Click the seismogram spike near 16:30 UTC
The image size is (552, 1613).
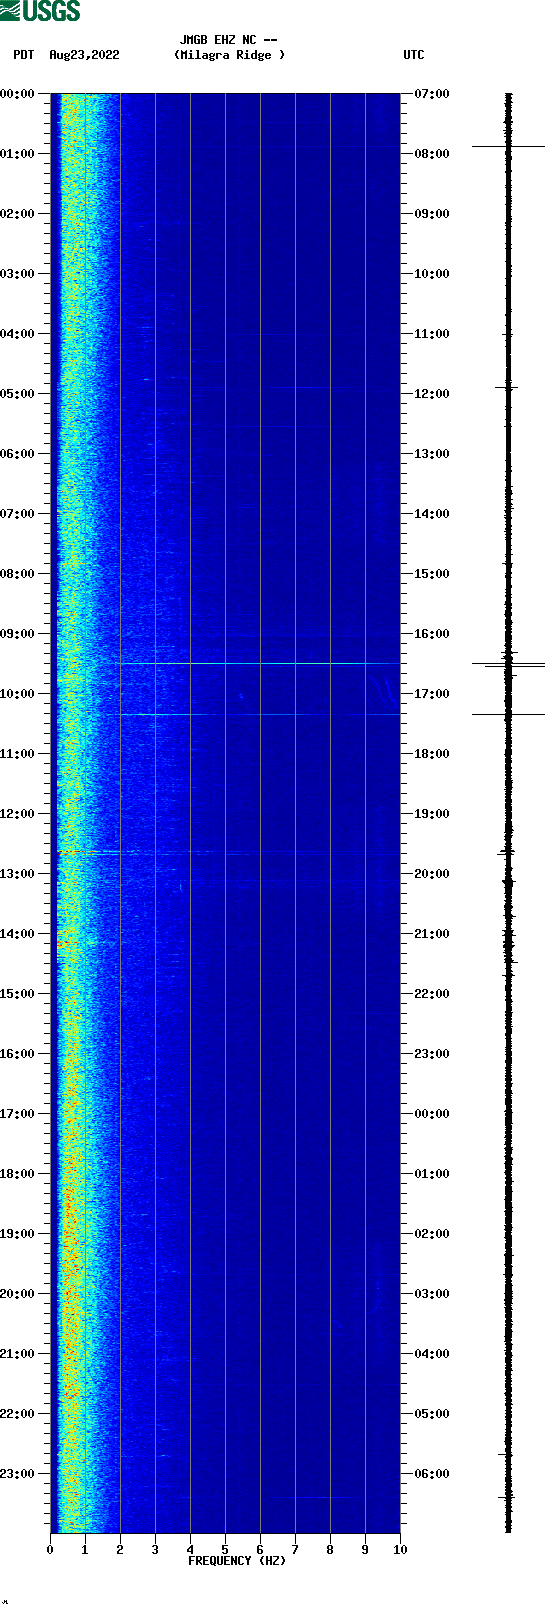pos(508,665)
